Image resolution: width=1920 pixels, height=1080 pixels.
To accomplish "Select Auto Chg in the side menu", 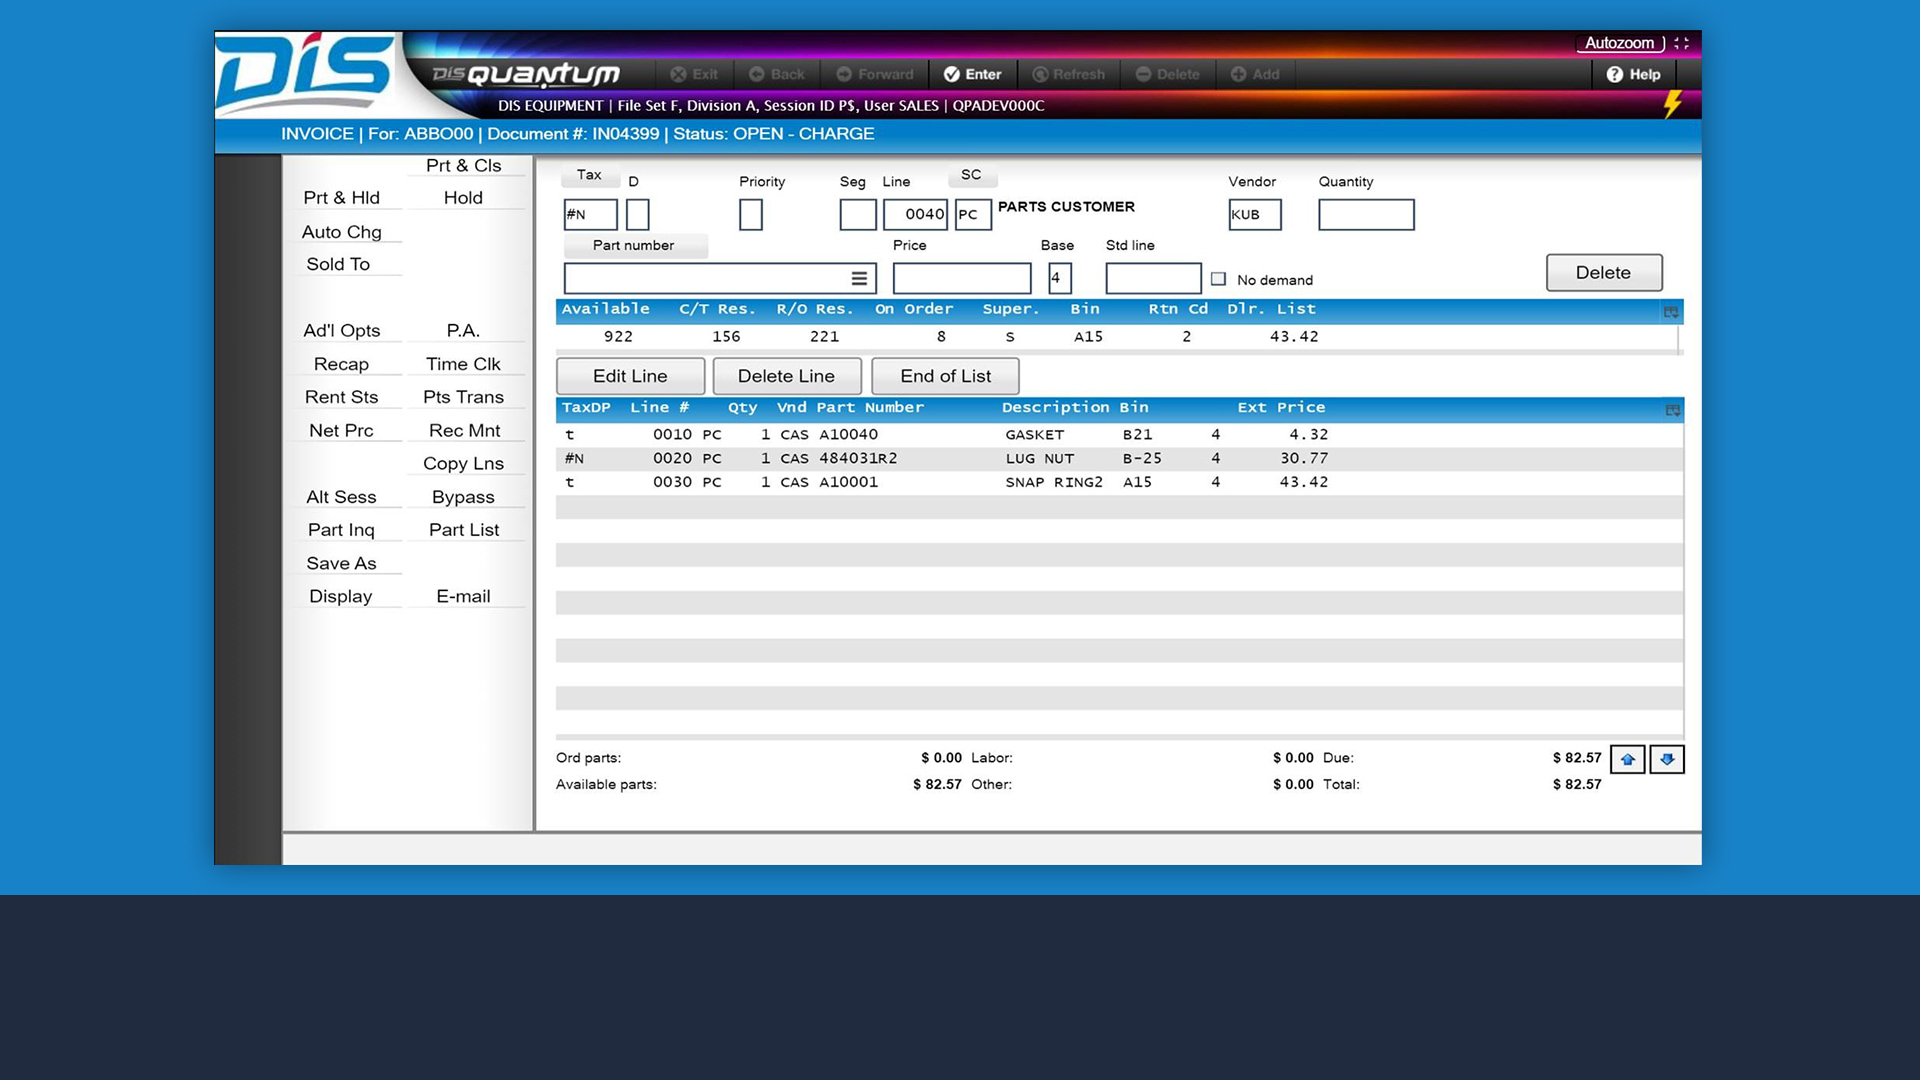I will coord(342,231).
